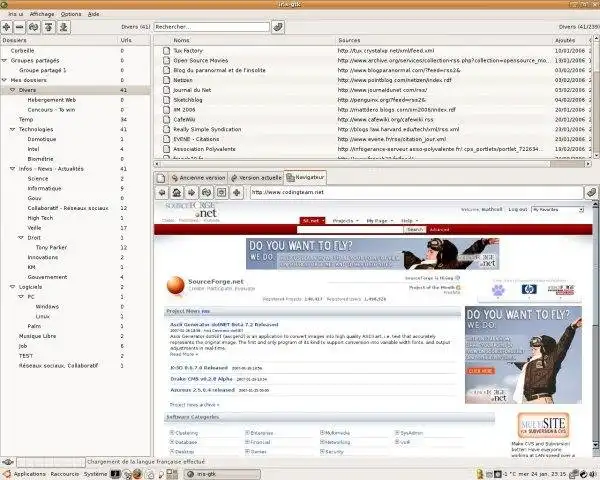This screenshot has height=480, width=600.
Task: Click the add (plus) button in top toolbar
Action: pyautogui.click(x=7, y=27)
